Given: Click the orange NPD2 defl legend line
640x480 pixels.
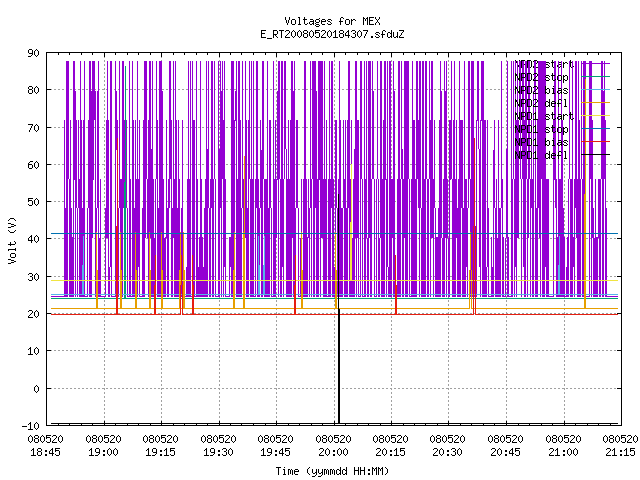Looking at the screenshot, I should point(596,103).
